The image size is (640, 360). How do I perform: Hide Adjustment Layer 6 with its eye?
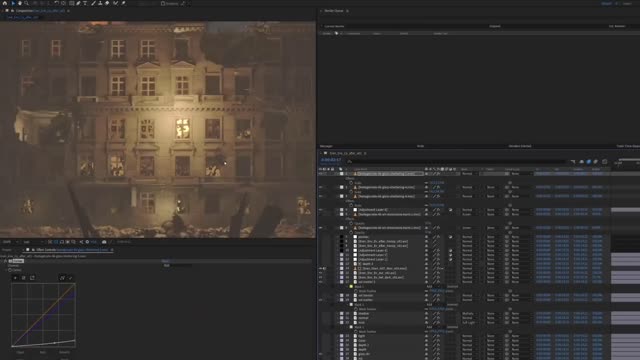(x=320, y=210)
